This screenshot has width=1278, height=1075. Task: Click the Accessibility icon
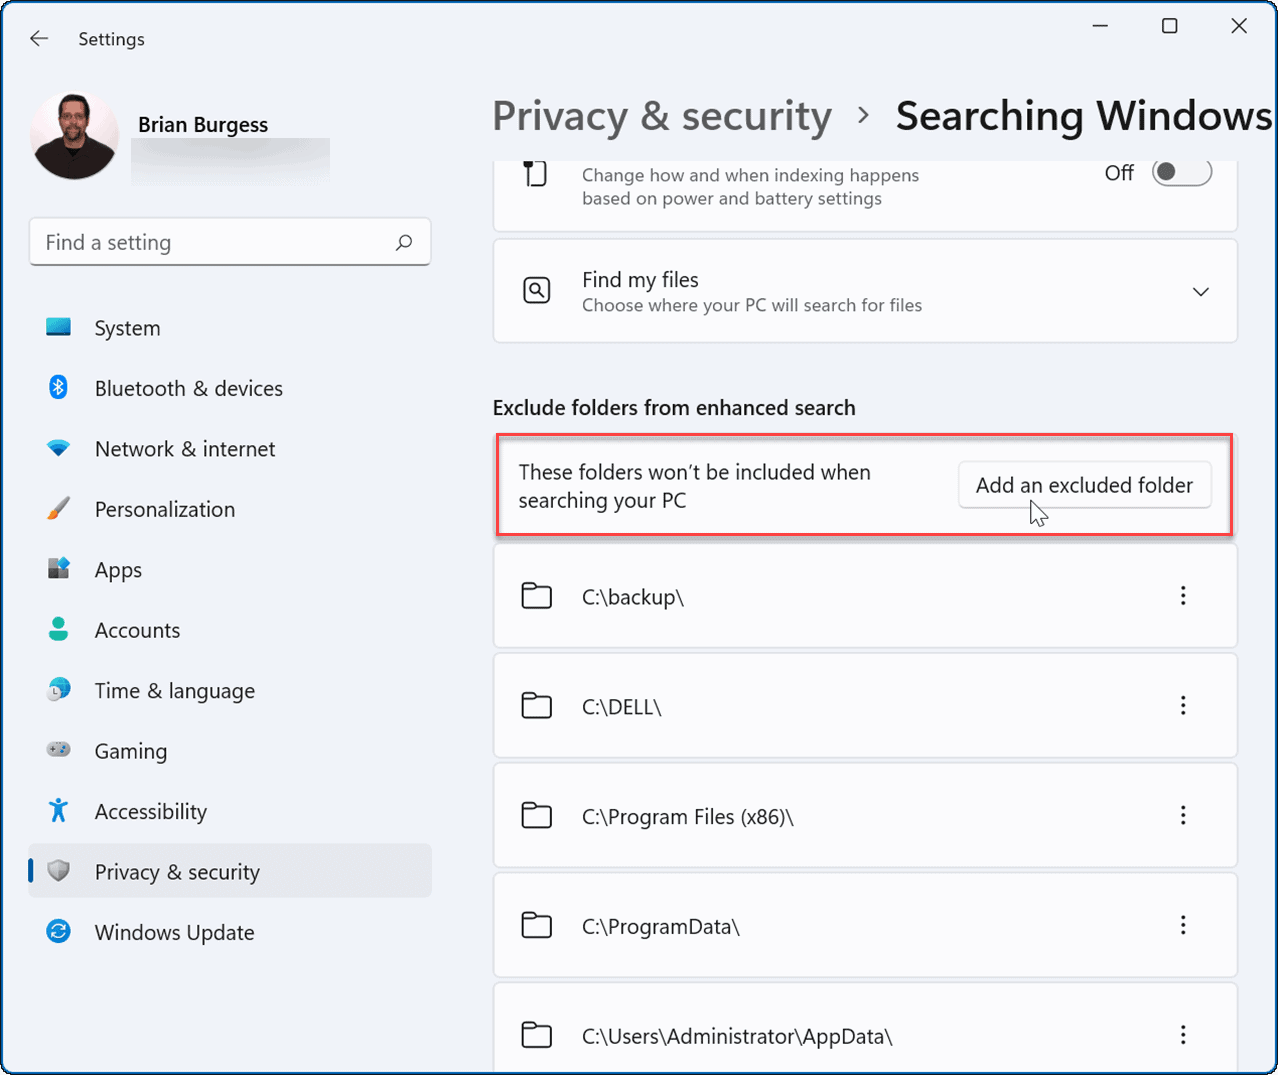pos(58,811)
